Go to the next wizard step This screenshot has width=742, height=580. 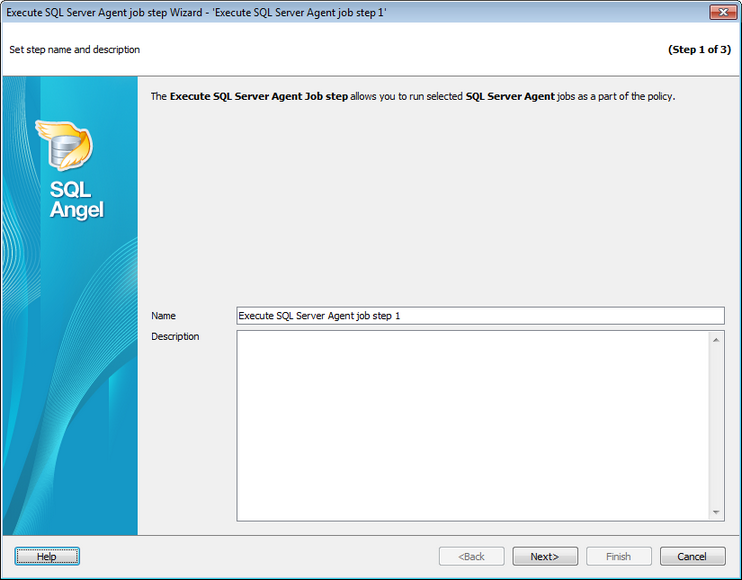pos(545,556)
